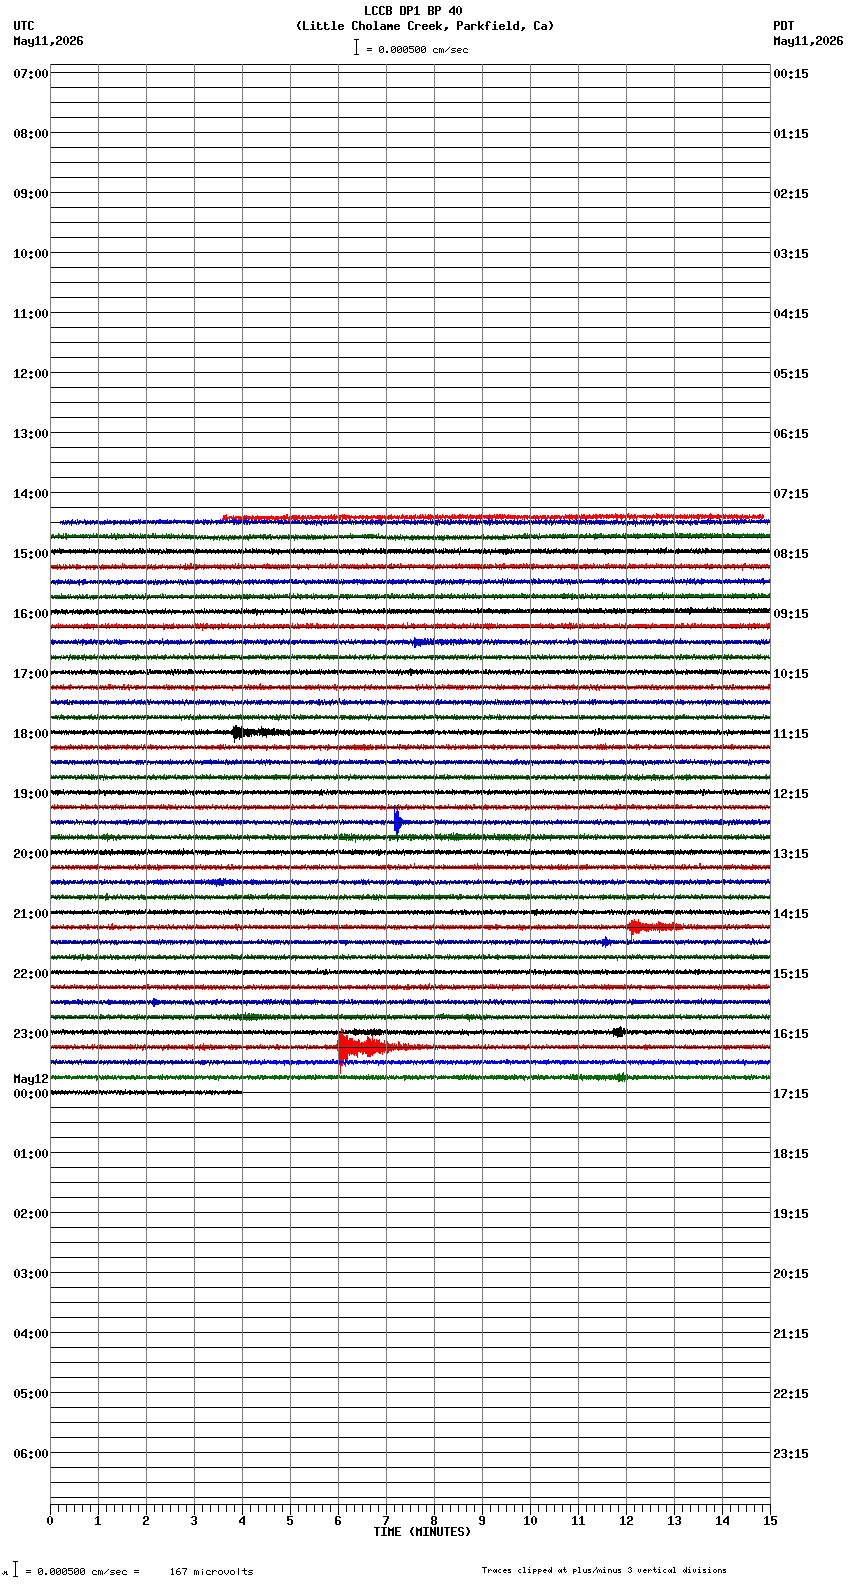
Task: Click the '14:15' PDT row label
Action: [791, 914]
